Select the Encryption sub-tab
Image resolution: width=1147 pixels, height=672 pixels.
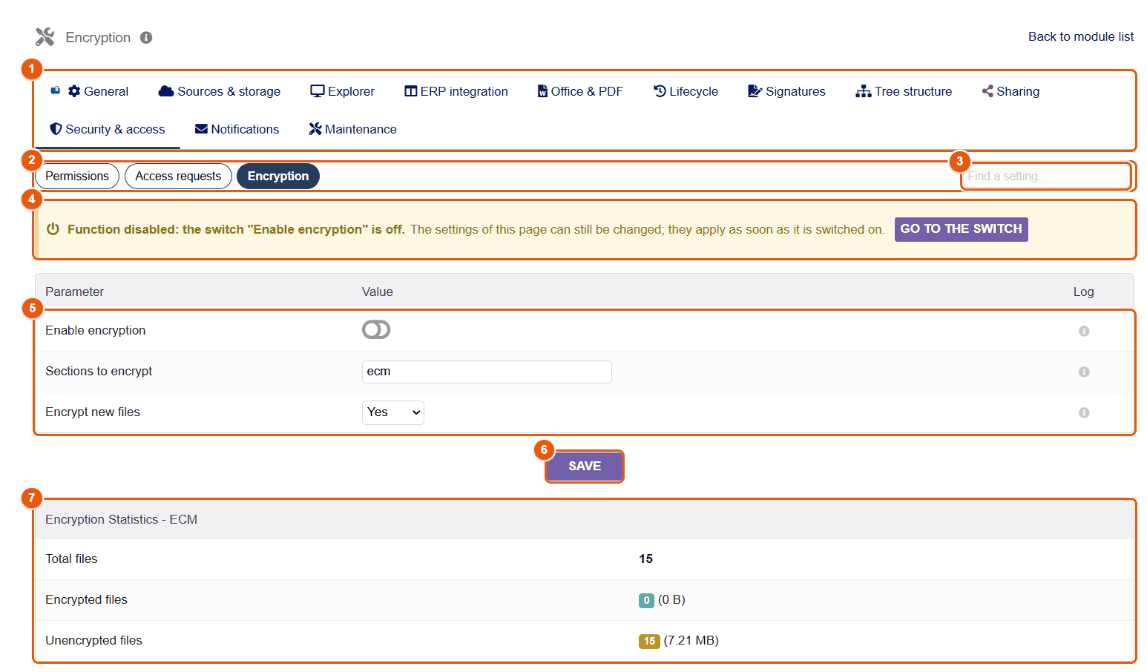coord(278,176)
